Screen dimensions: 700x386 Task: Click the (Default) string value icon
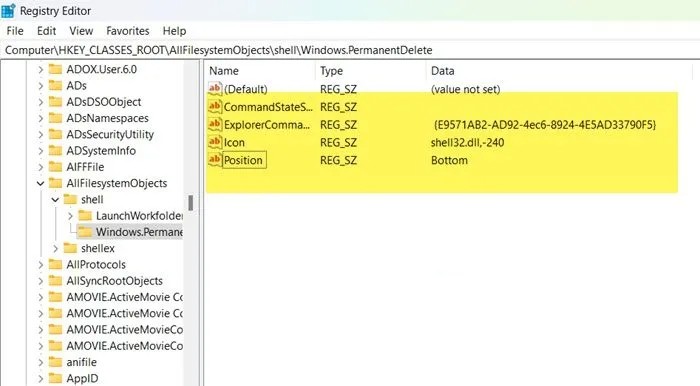pyautogui.click(x=215, y=89)
